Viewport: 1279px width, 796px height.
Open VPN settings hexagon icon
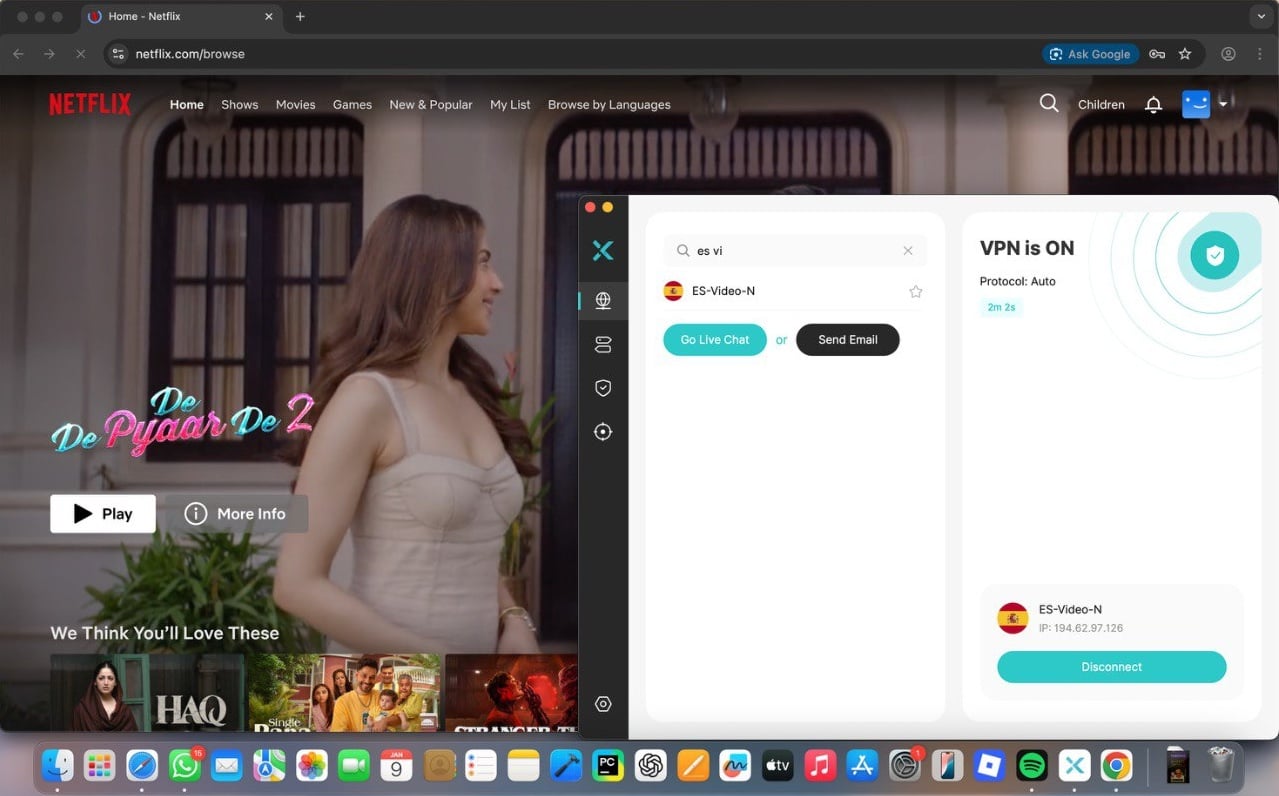[x=603, y=704]
